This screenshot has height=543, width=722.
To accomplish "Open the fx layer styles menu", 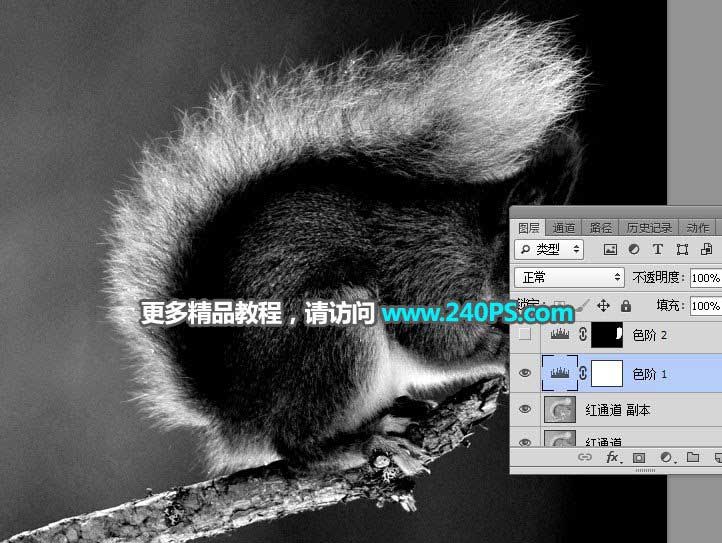I will click(x=612, y=457).
